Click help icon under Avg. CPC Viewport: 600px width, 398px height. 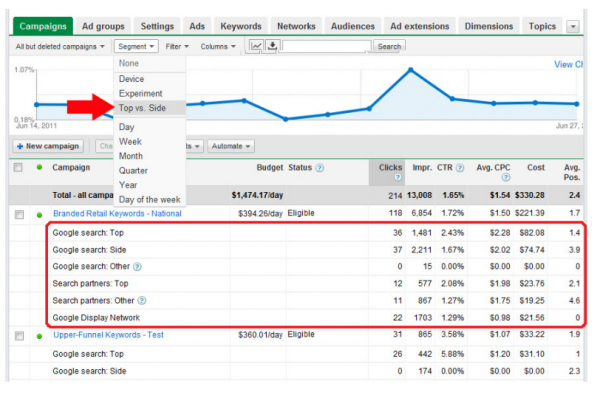pyautogui.click(x=506, y=177)
